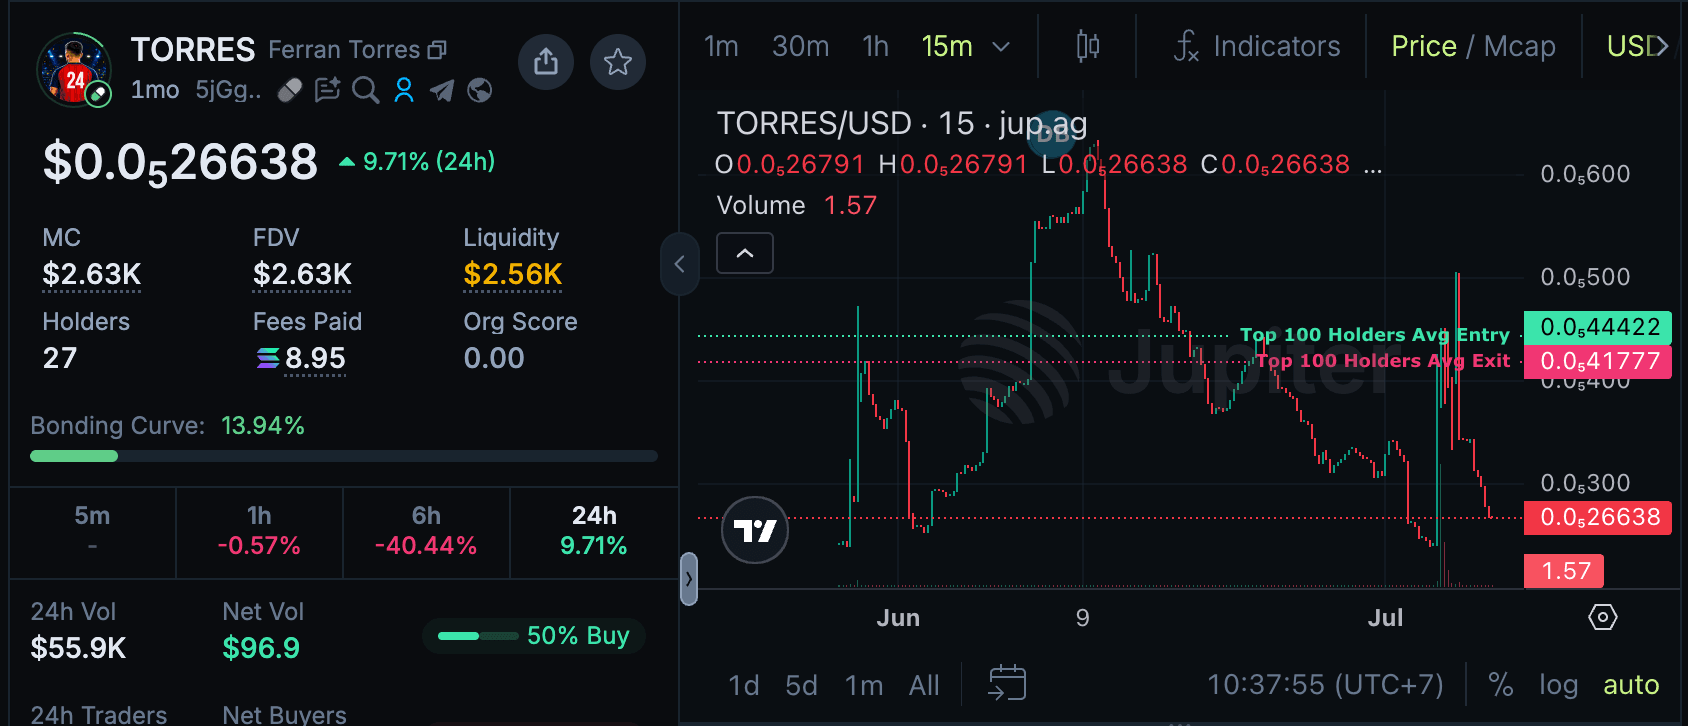1688x726 pixels.
Task: Toggle percent scale on chart
Action: 1500,685
